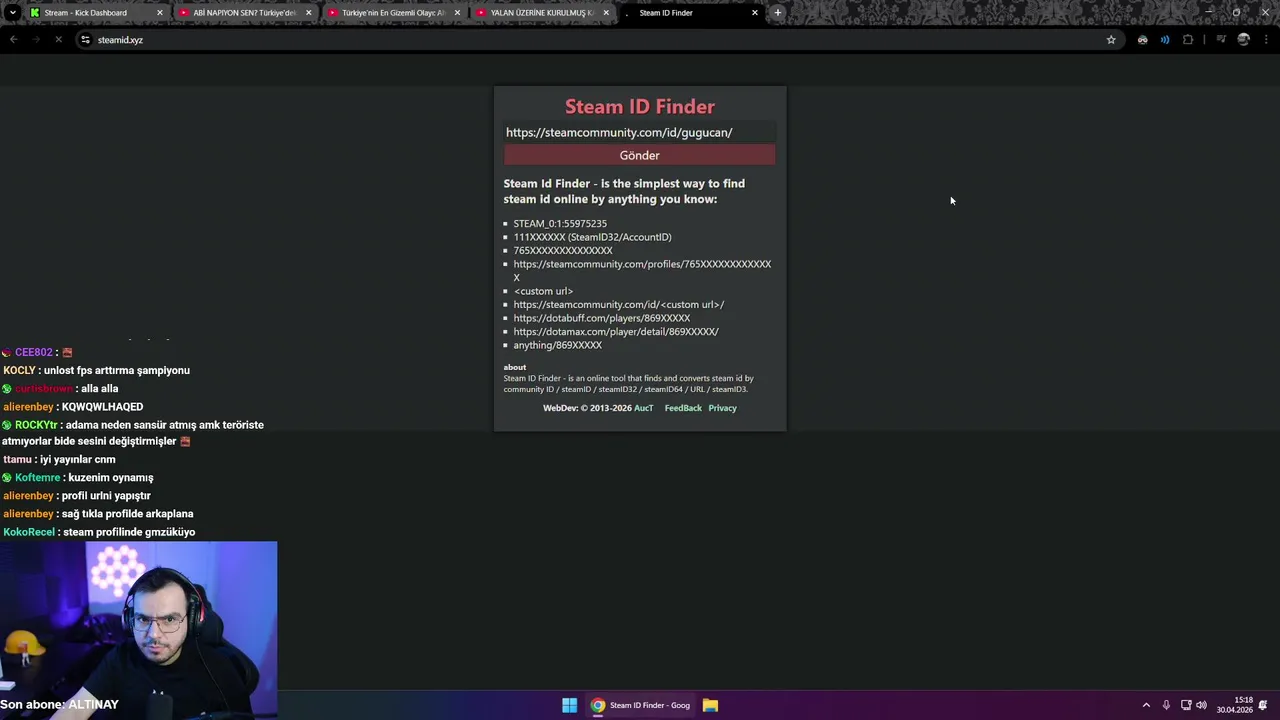Click alierenbey's 'profil urlni yapıştır' message
The image size is (1280, 720).
coord(77,496)
